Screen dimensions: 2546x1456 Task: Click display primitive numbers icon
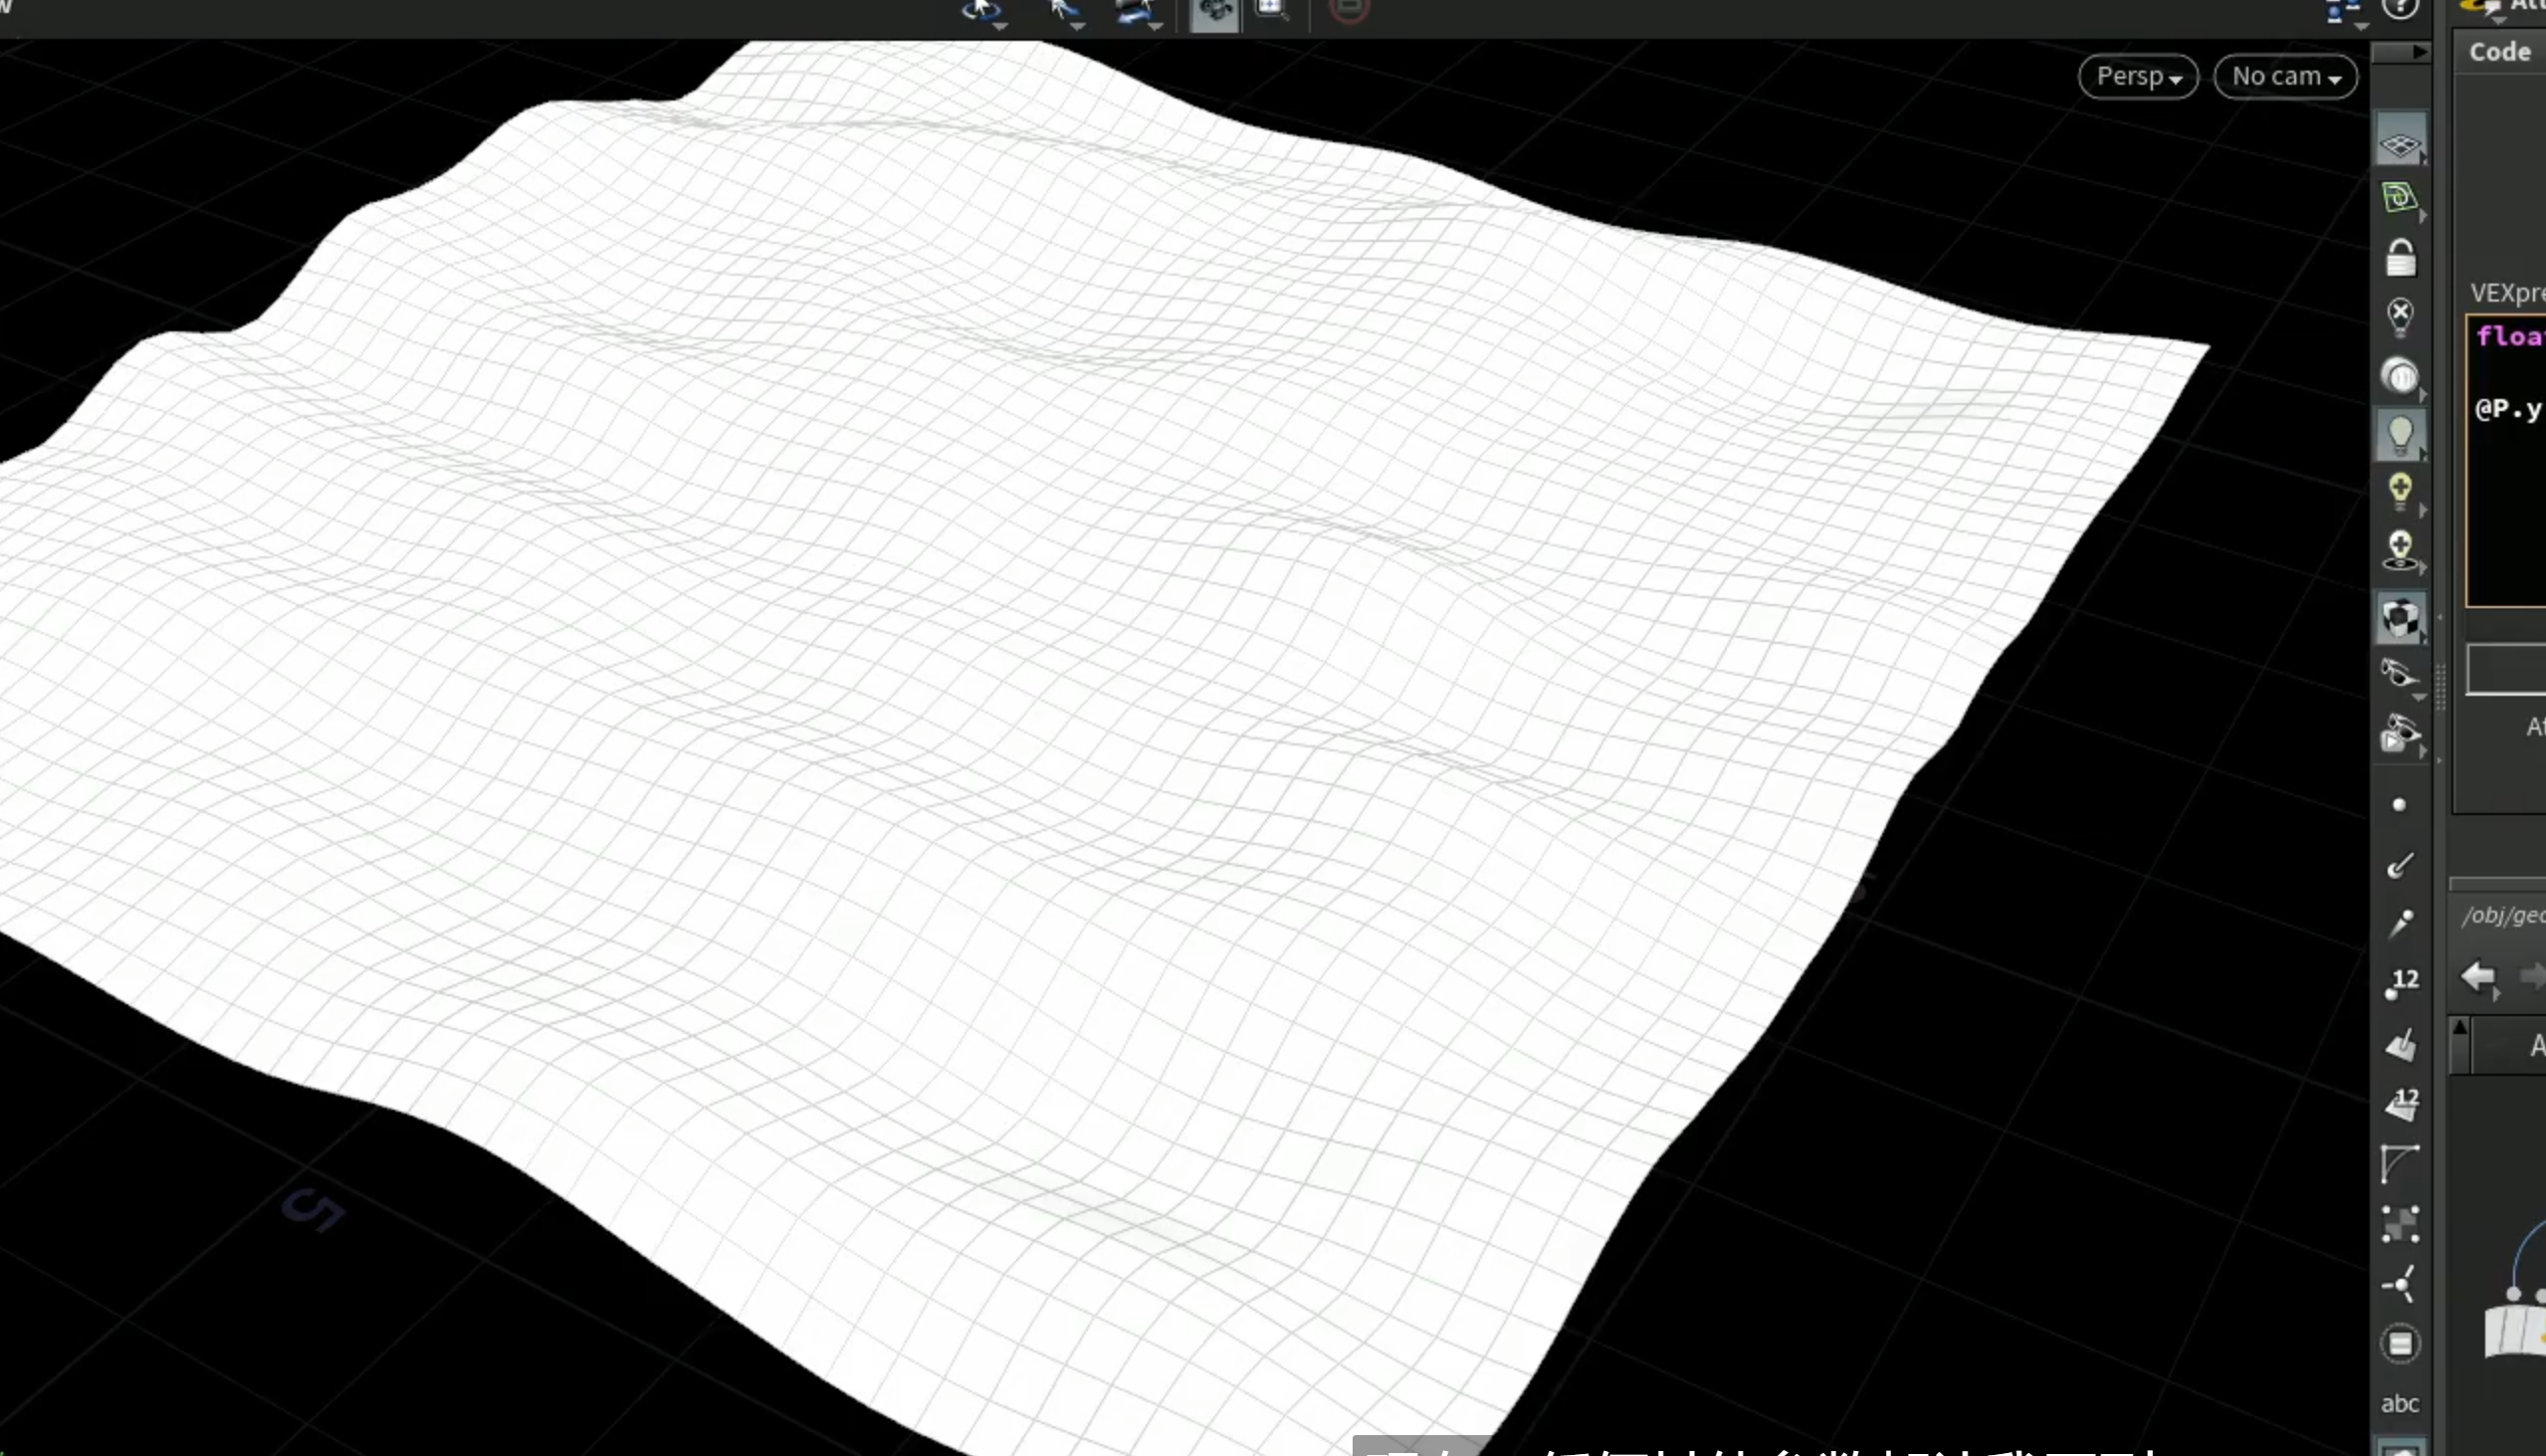[x=2400, y=1104]
